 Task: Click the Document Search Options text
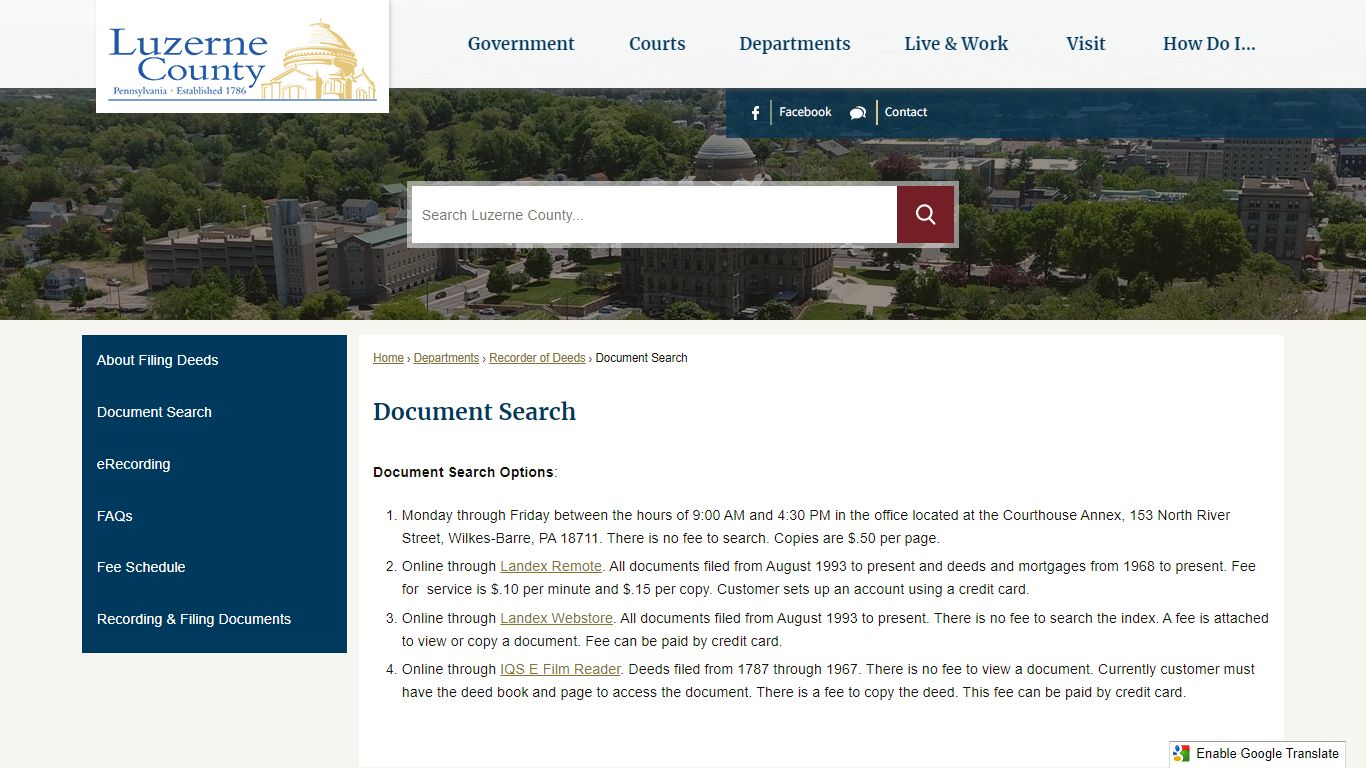pyautogui.click(x=463, y=472)
